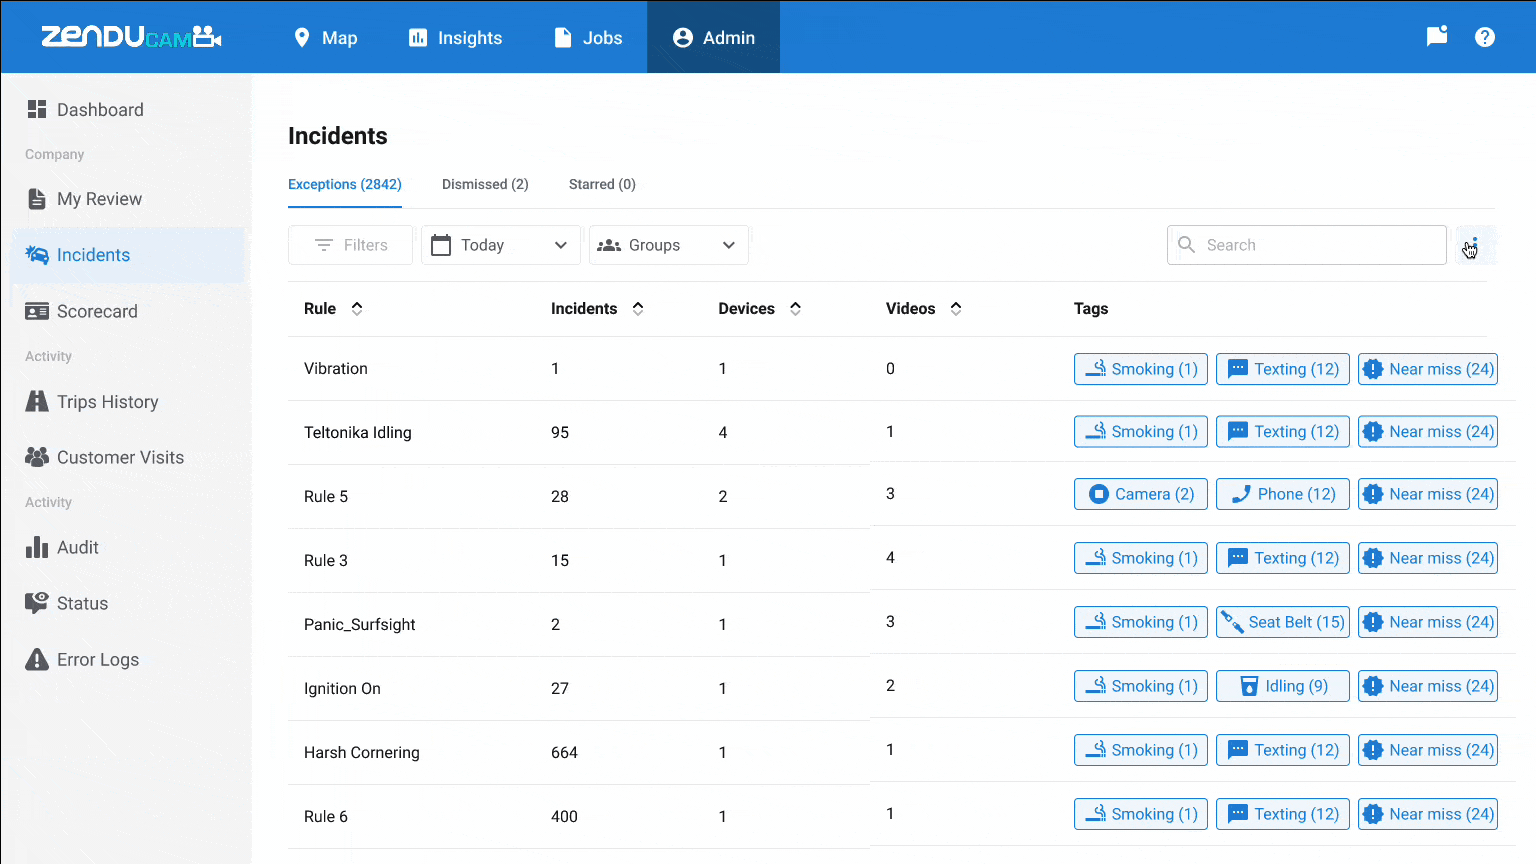Click incidents count 664
Viewport: 1536px width, 864px height.
[x=564, y=752]
